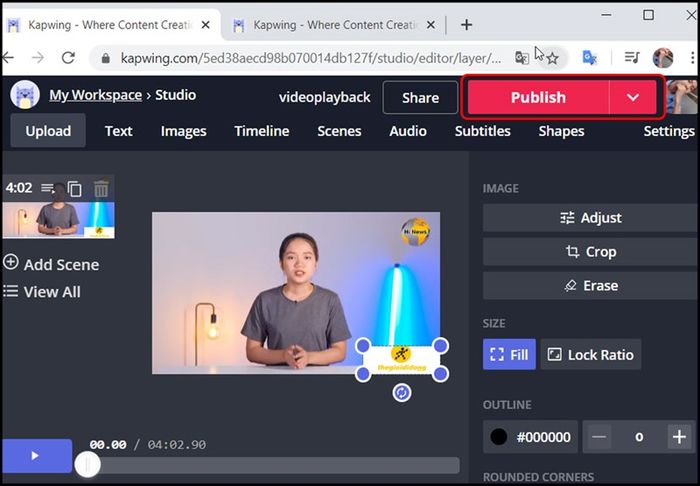The width and height of the screenshot is (700, 486).
Task: Open scene reorder list icon beside 4:02
Action: [48, 188]
